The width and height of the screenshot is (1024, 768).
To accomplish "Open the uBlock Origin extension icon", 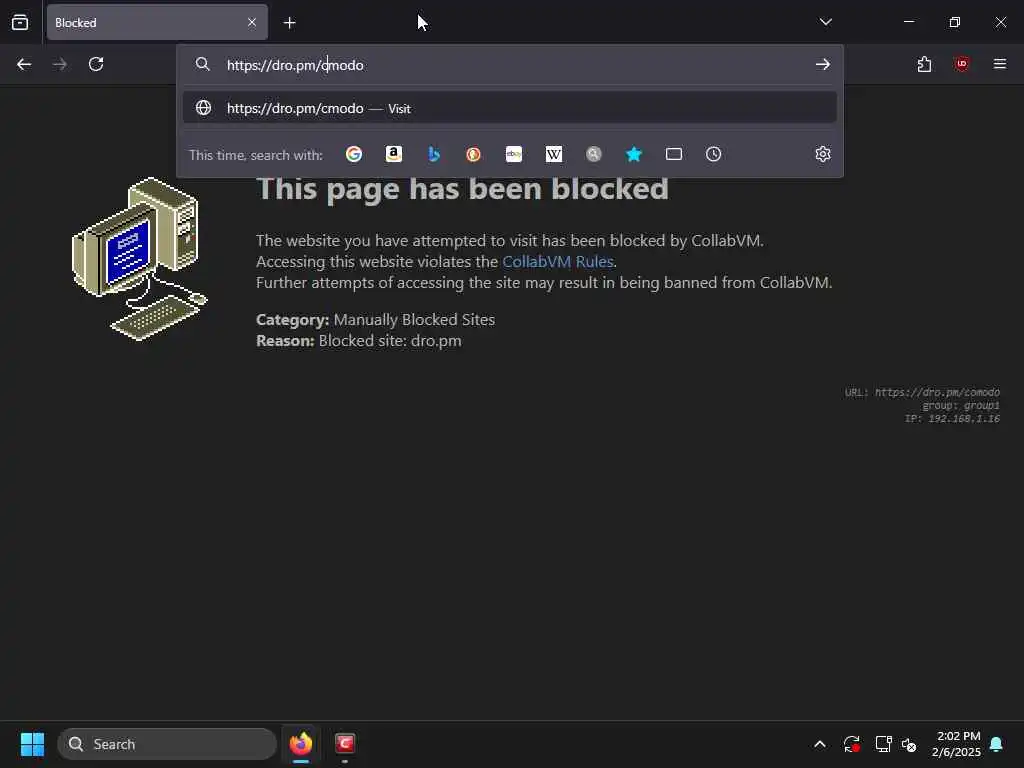I will (962, 64).
